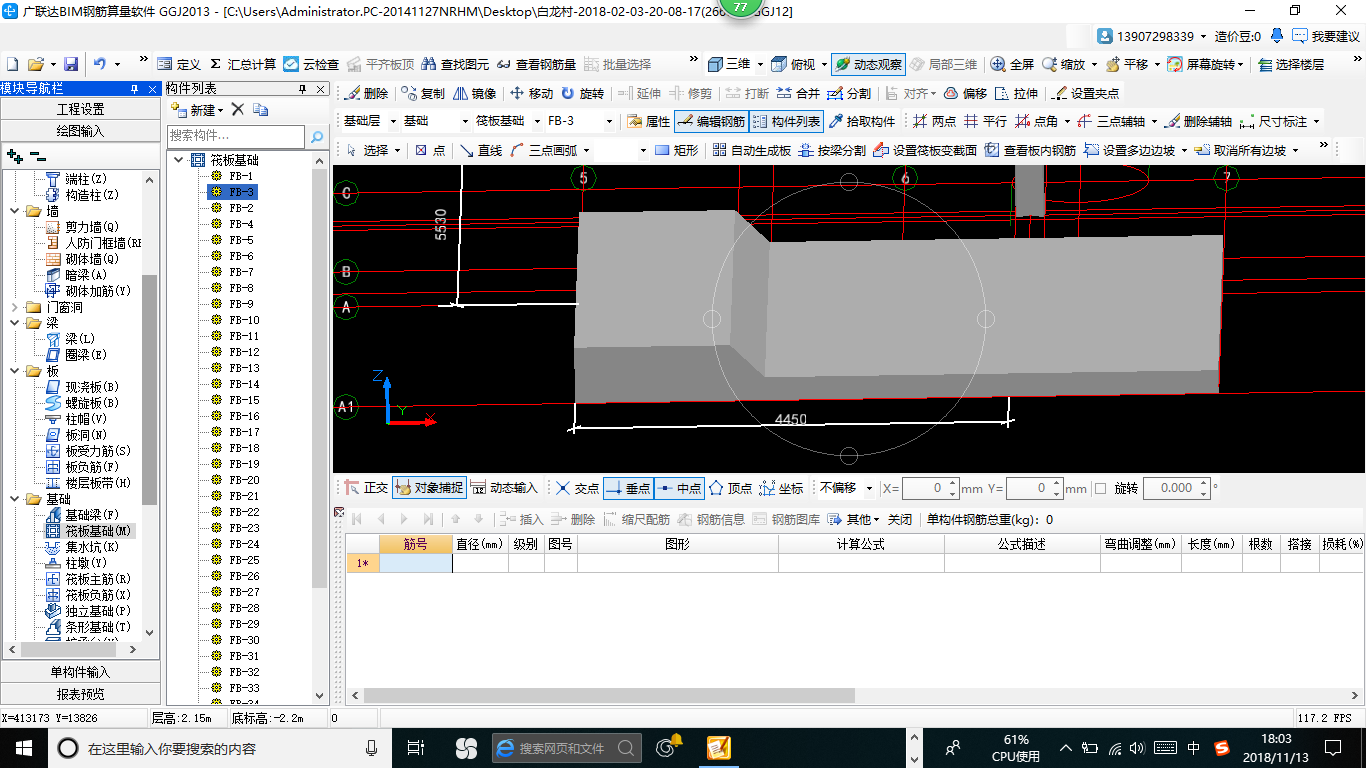Toggle 中点 midpoint snap
The width and height of the screenshot is (1366, 768).
679,488
